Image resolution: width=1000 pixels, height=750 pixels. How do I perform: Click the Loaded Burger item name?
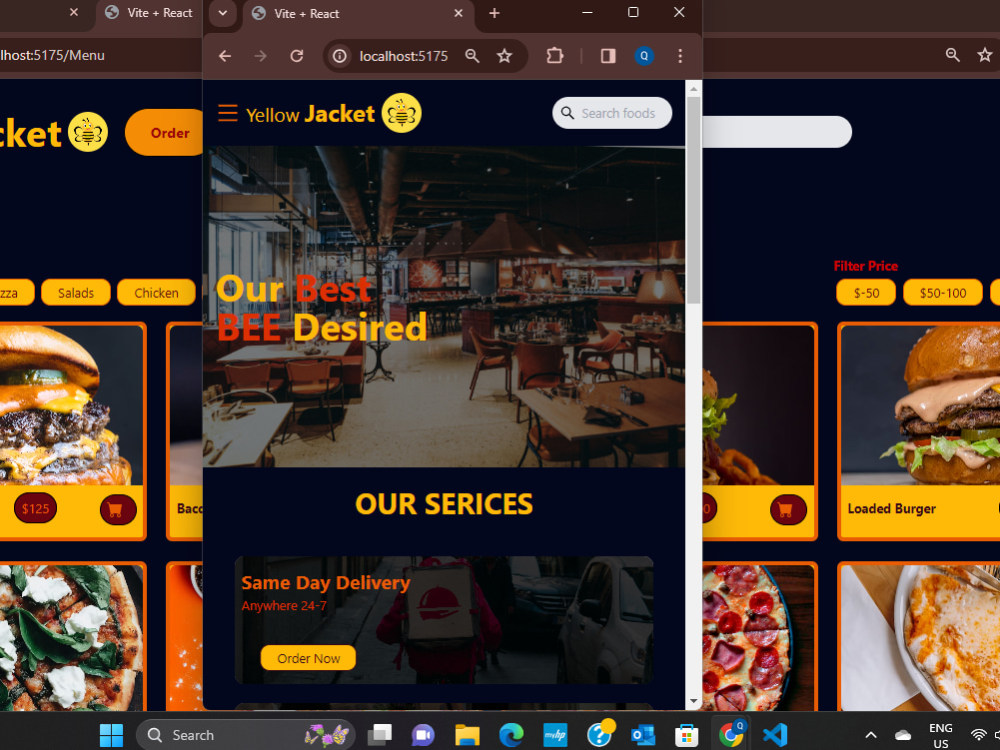pyautogui.click(x=892, y=508)
